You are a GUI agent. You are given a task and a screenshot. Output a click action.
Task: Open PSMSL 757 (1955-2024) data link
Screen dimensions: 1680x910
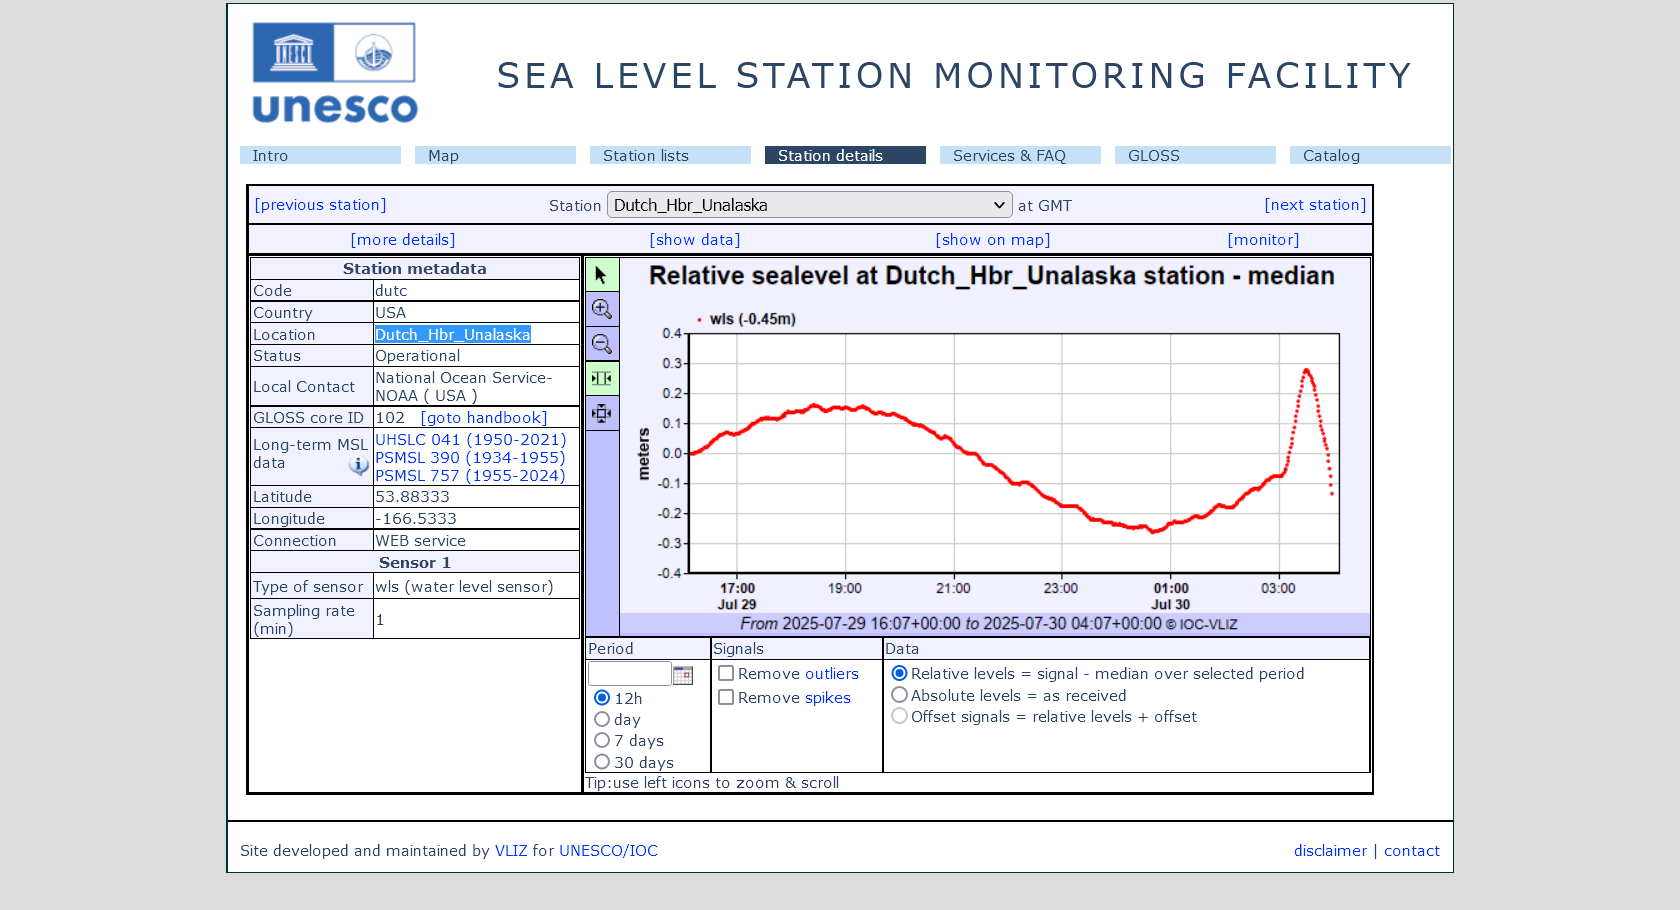(x=470, y=476)
